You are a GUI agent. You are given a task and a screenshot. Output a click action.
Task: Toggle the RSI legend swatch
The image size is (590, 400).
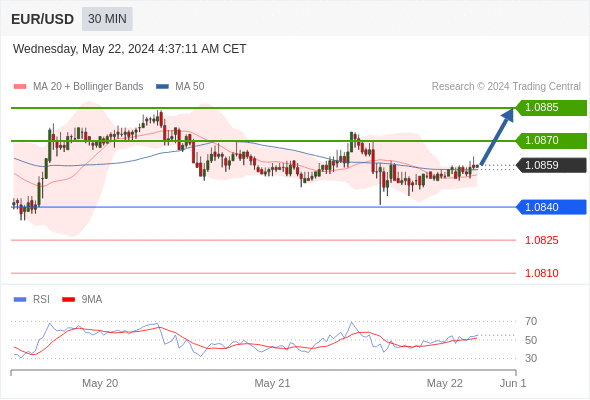tap(20, 300)
